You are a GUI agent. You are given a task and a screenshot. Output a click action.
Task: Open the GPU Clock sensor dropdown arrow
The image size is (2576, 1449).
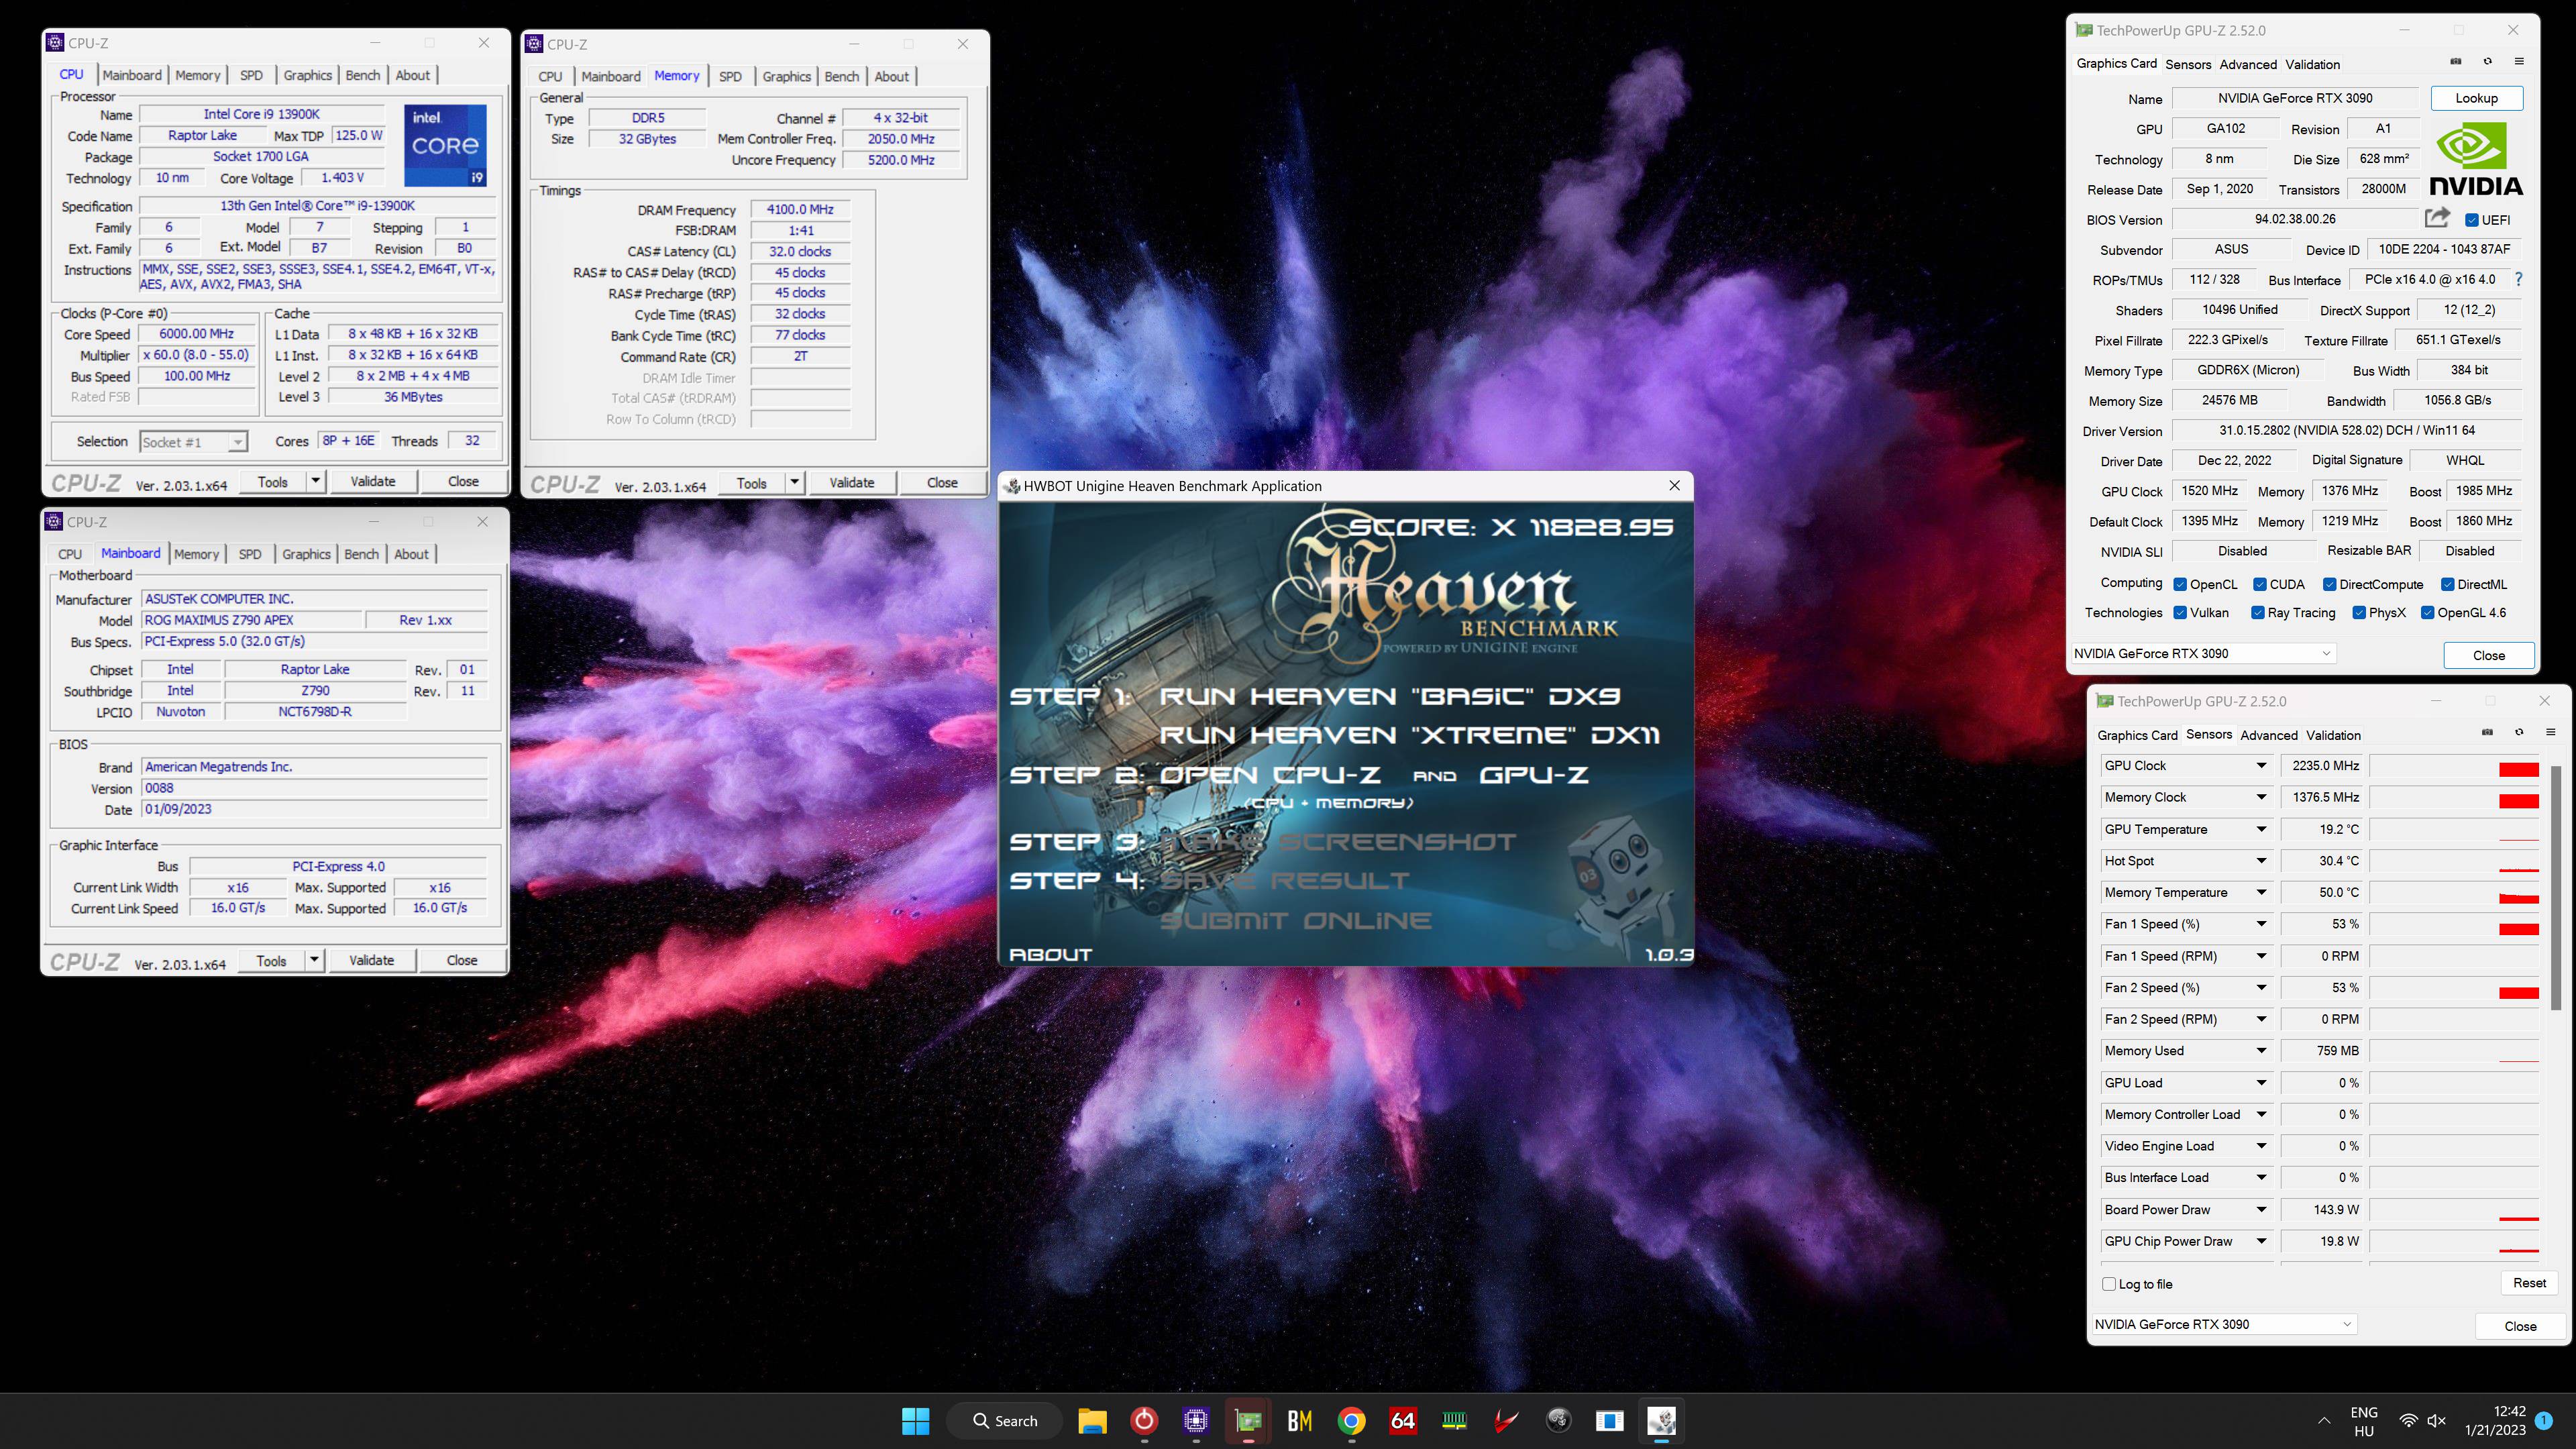pyautogui.click(x=2261, y=765)
